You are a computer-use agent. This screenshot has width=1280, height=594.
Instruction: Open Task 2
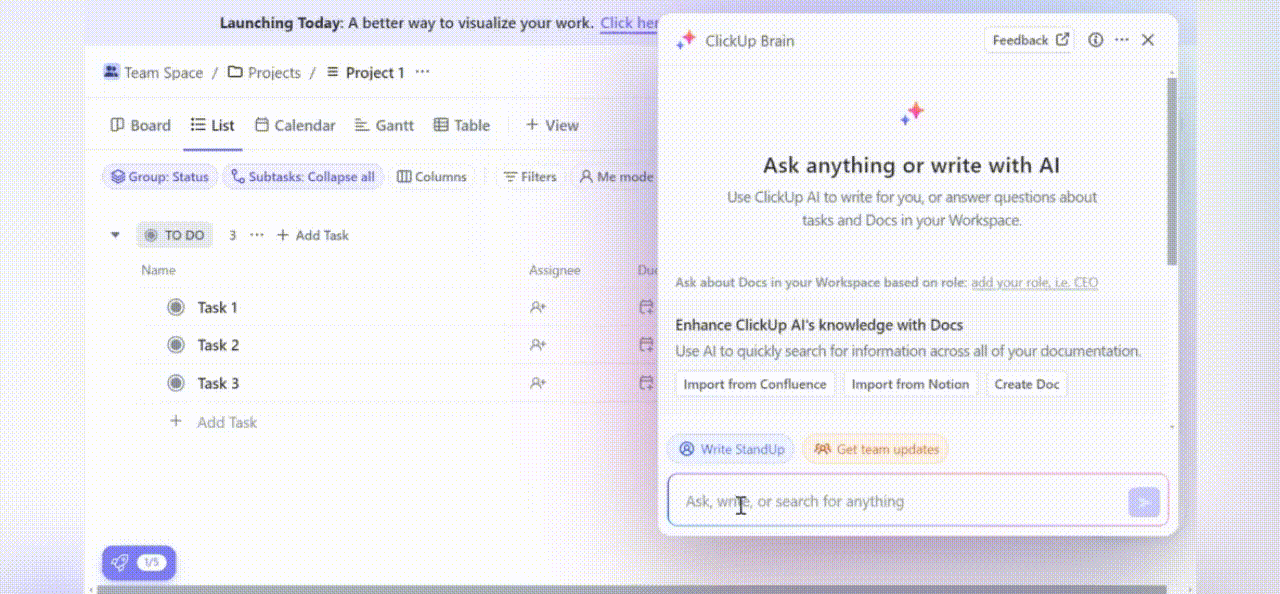218,346
